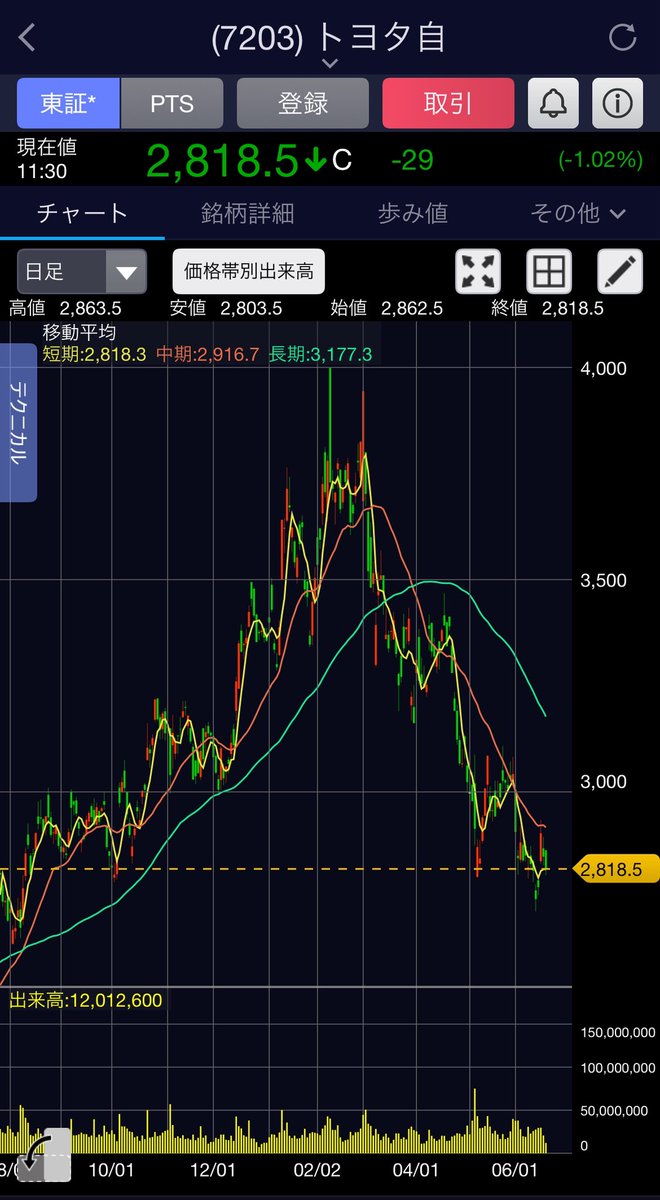Image resolution: width=660 pixels, height=1200 pixels.
Task: Tap the 12/01 date axis label
Action: point(213,1169)
